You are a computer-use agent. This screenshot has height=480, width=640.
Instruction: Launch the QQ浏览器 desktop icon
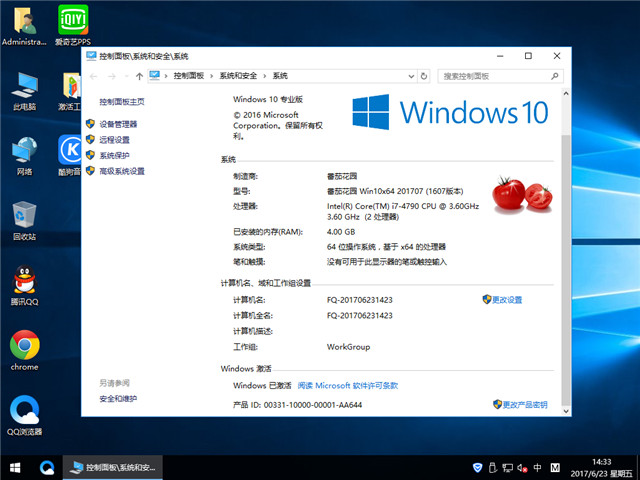tap(24, 416)
